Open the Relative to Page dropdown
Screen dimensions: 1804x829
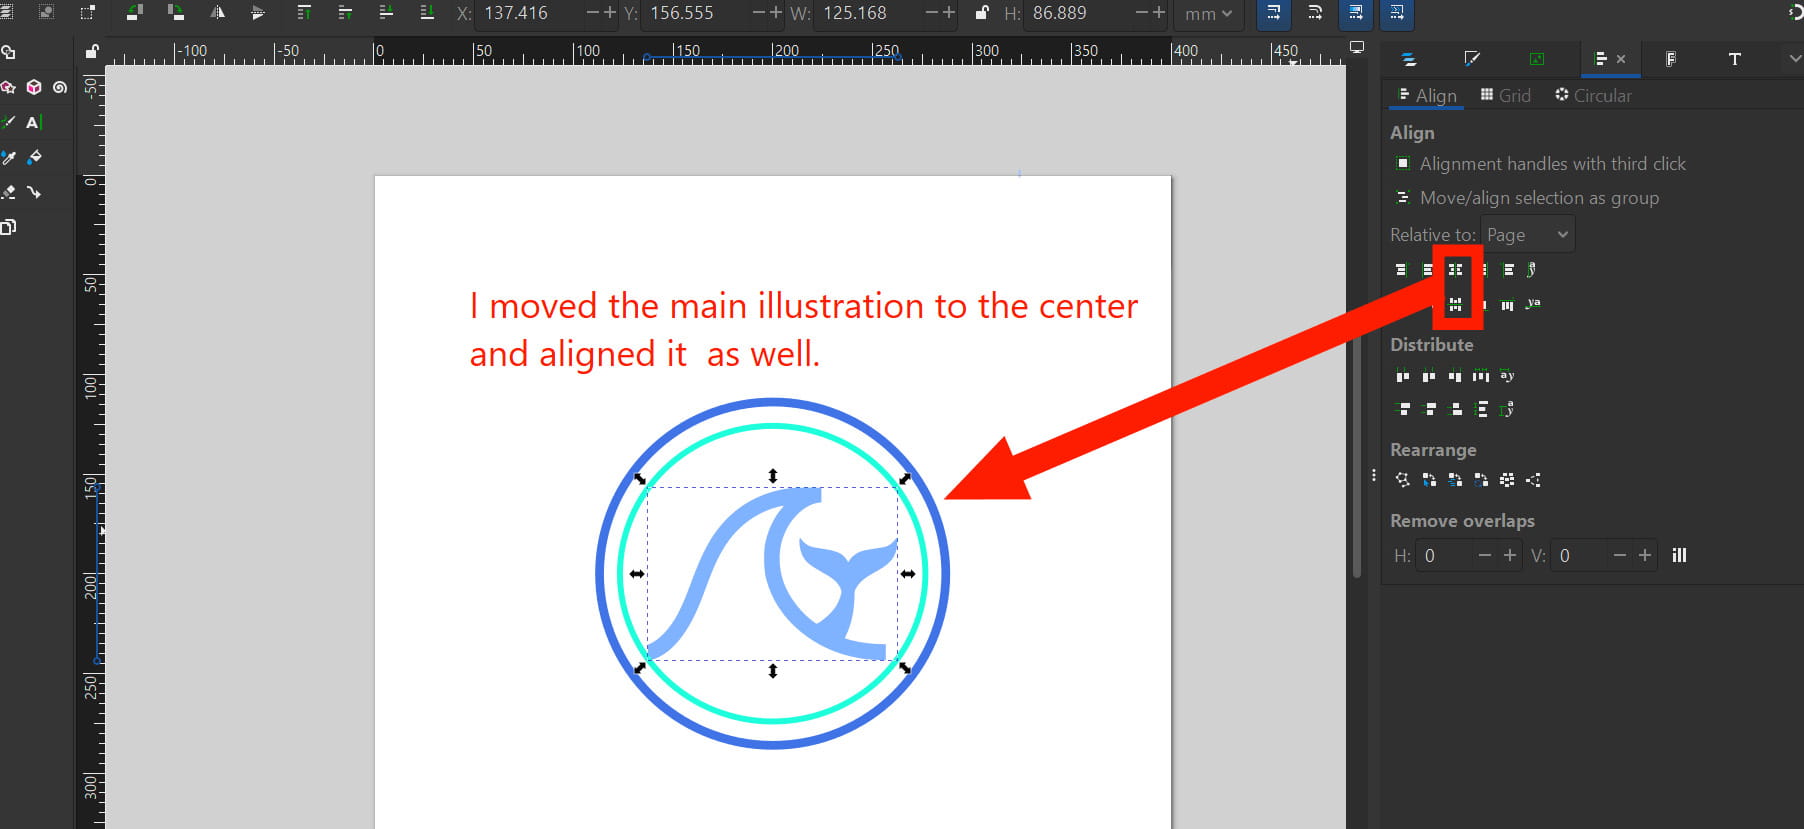(1527, 235)
